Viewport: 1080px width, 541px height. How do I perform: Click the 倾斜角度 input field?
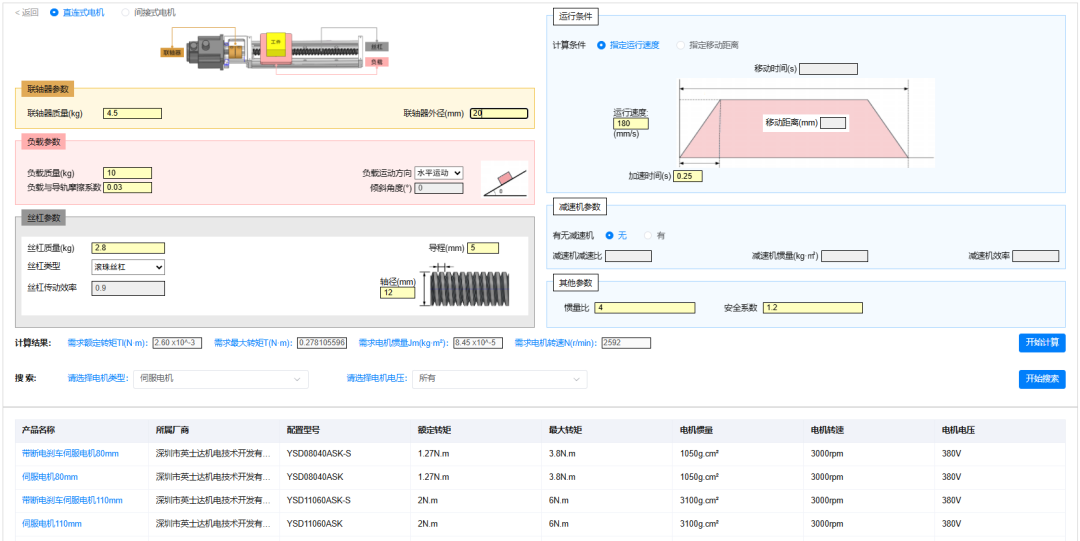(439, 187)
